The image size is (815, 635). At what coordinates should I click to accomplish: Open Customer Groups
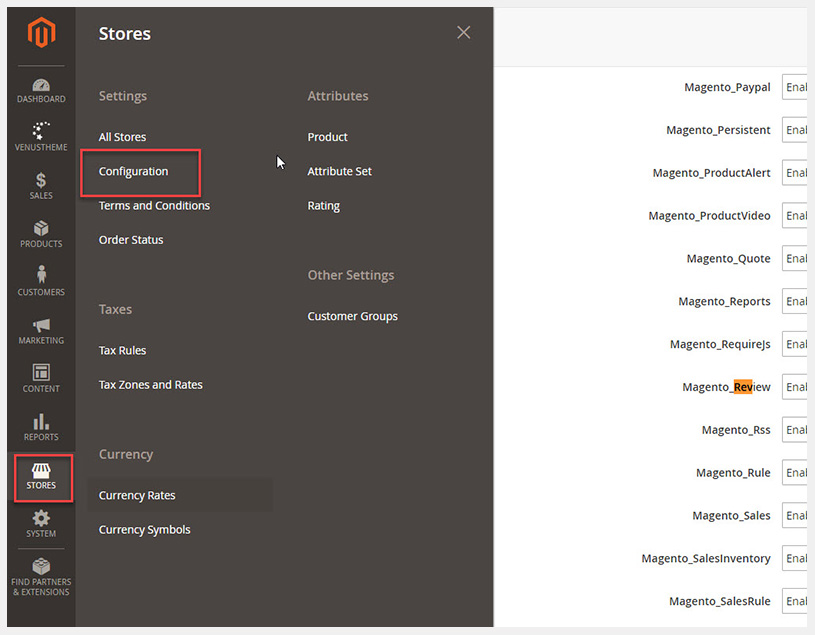[352, 316]
